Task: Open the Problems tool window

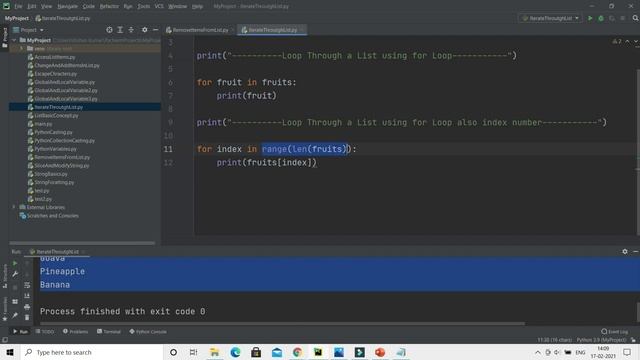Action: tap(76, 331)
